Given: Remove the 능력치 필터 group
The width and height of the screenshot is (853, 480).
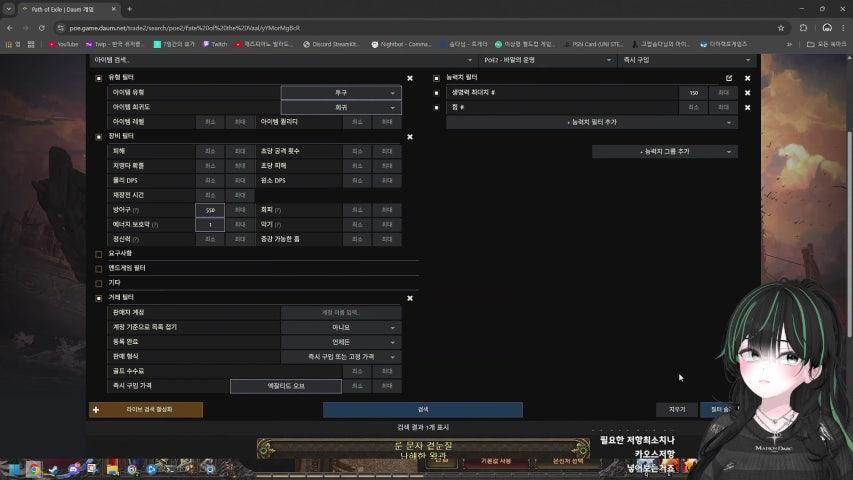Looking at the screenshot, I should 747,78.
